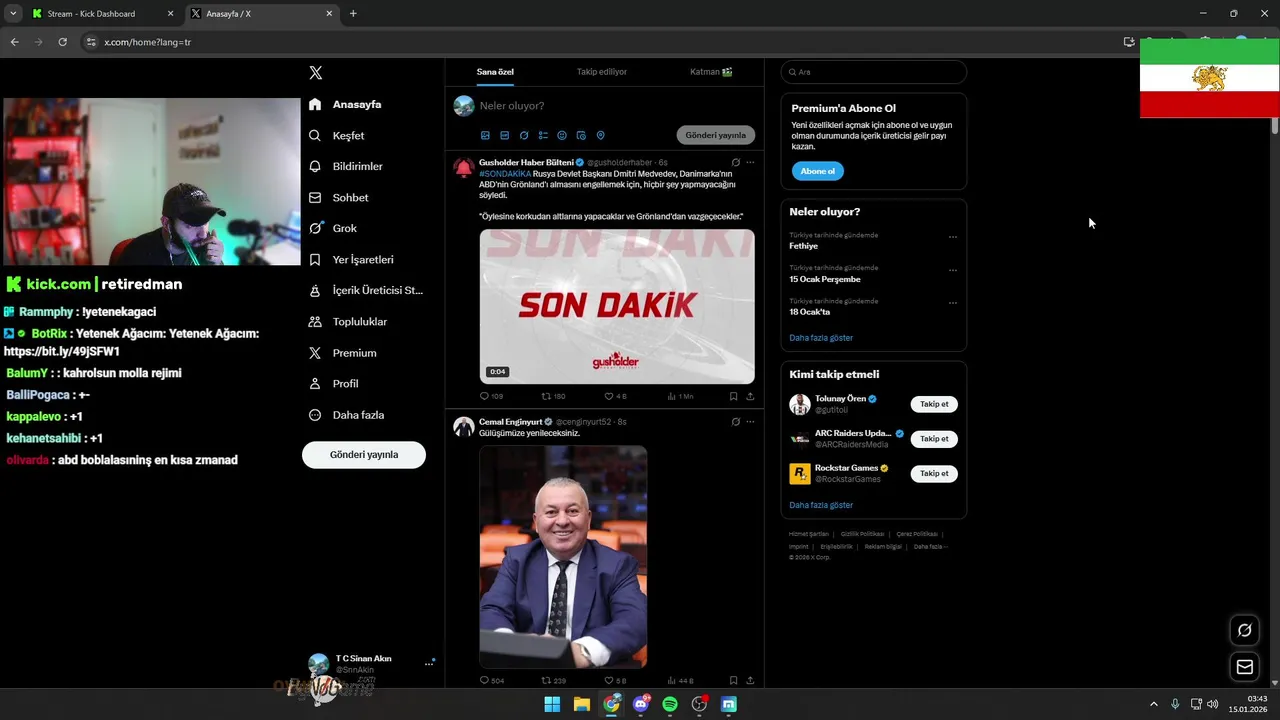Go to Anasayfa in X sidebar

pos(345,104)
